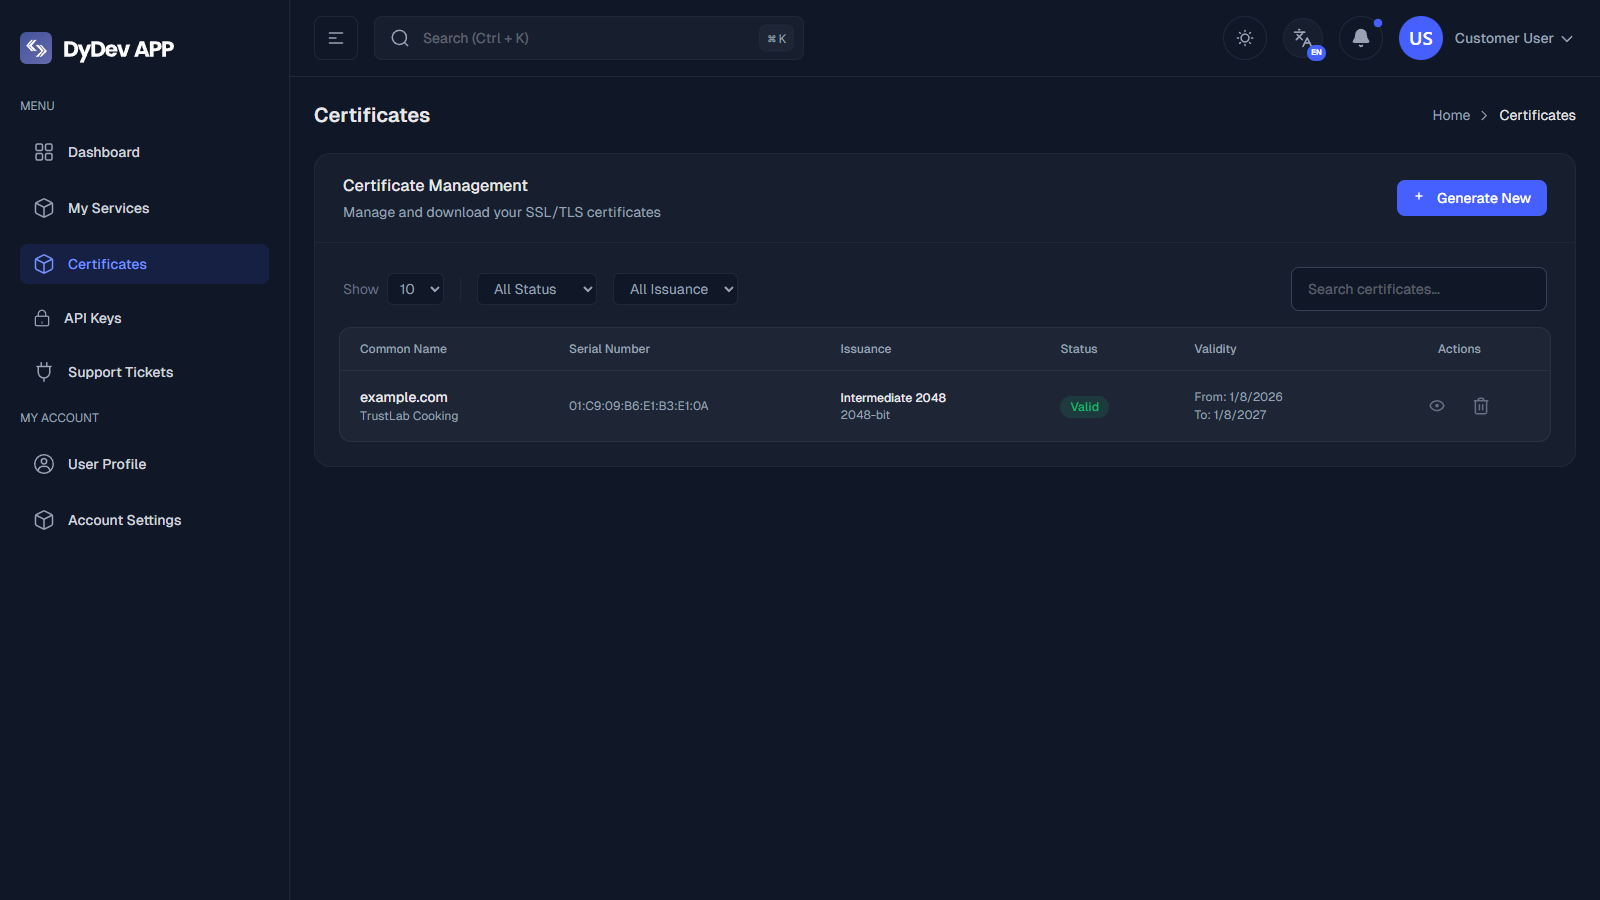Open the Show 10 entries dropdown

pyautogui.click(x=416, y=289)
